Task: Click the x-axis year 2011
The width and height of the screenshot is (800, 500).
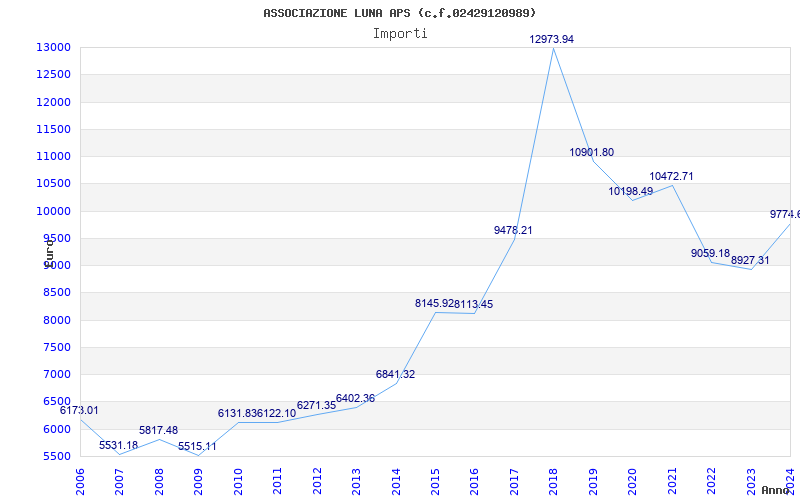Action: point(278,482)
